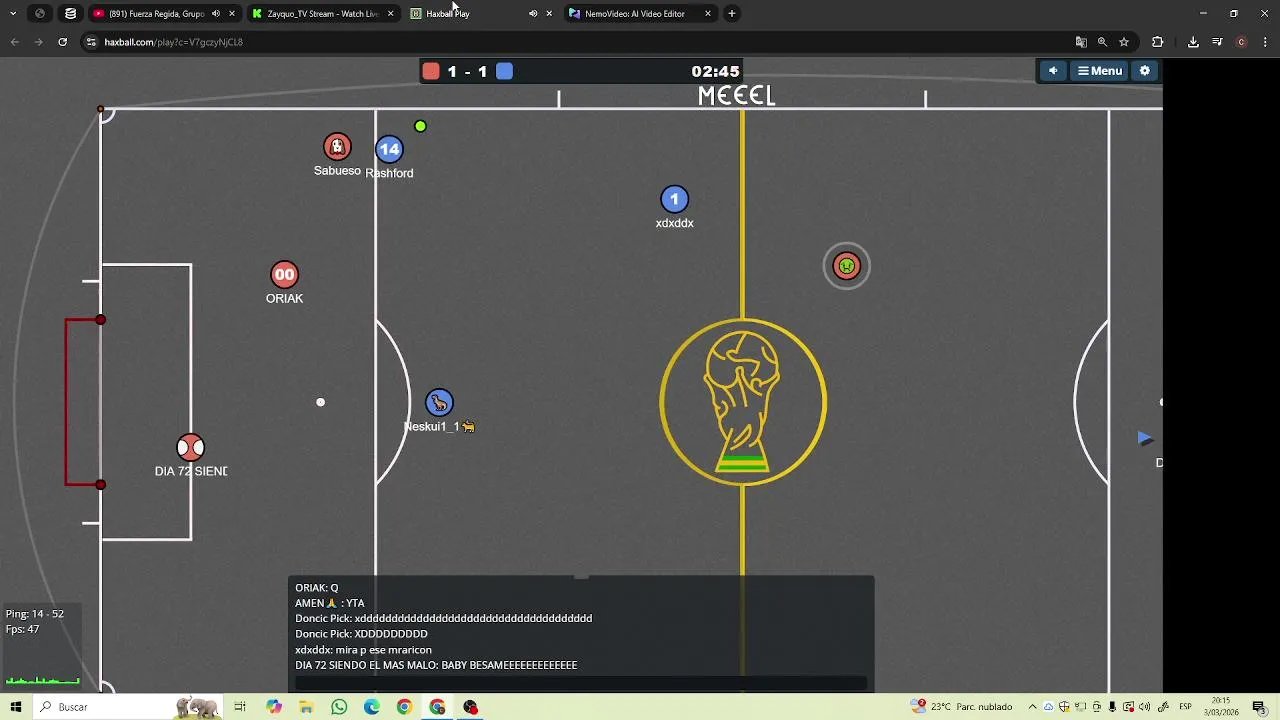Open Microsoft Edge from the taskbar
Image resolution: width=1280 pixels, height=720 pixels.
[372, 707]
